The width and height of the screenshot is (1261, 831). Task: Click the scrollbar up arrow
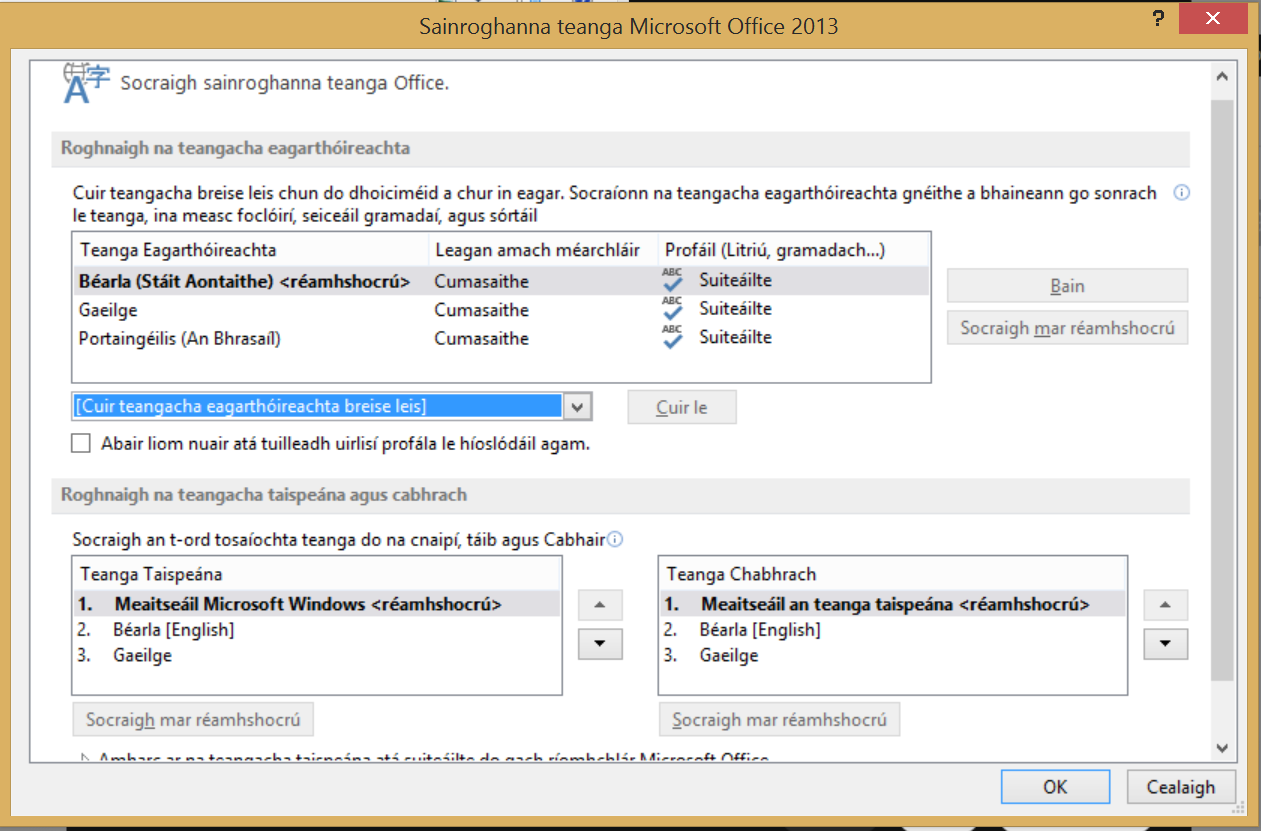coord(1221,75)
